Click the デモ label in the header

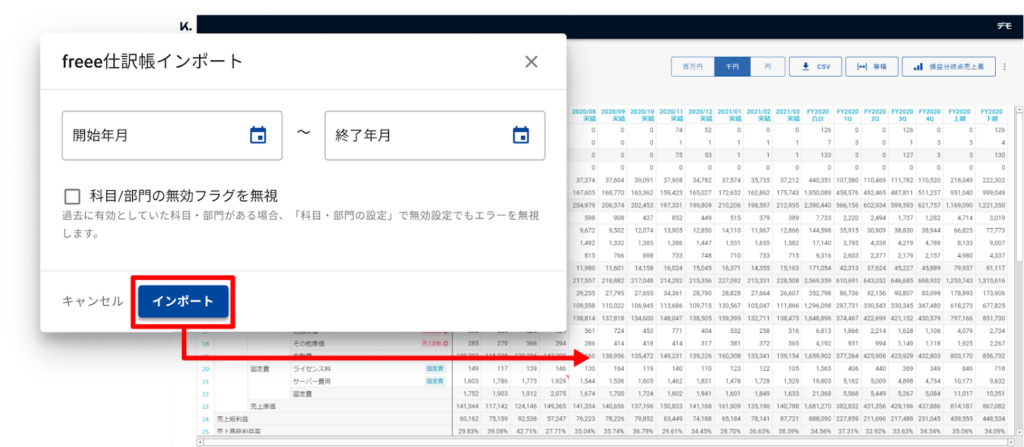pos(1004,25)
